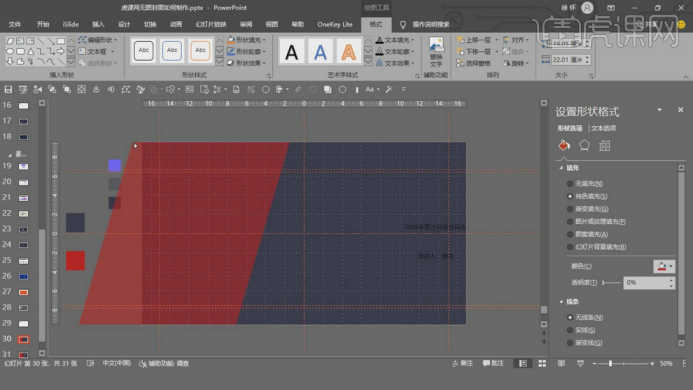Switch to Fill & Line paint bucket tab
Image resolution: width=693 pixels, height=390 pixels.
coord(564,145)
